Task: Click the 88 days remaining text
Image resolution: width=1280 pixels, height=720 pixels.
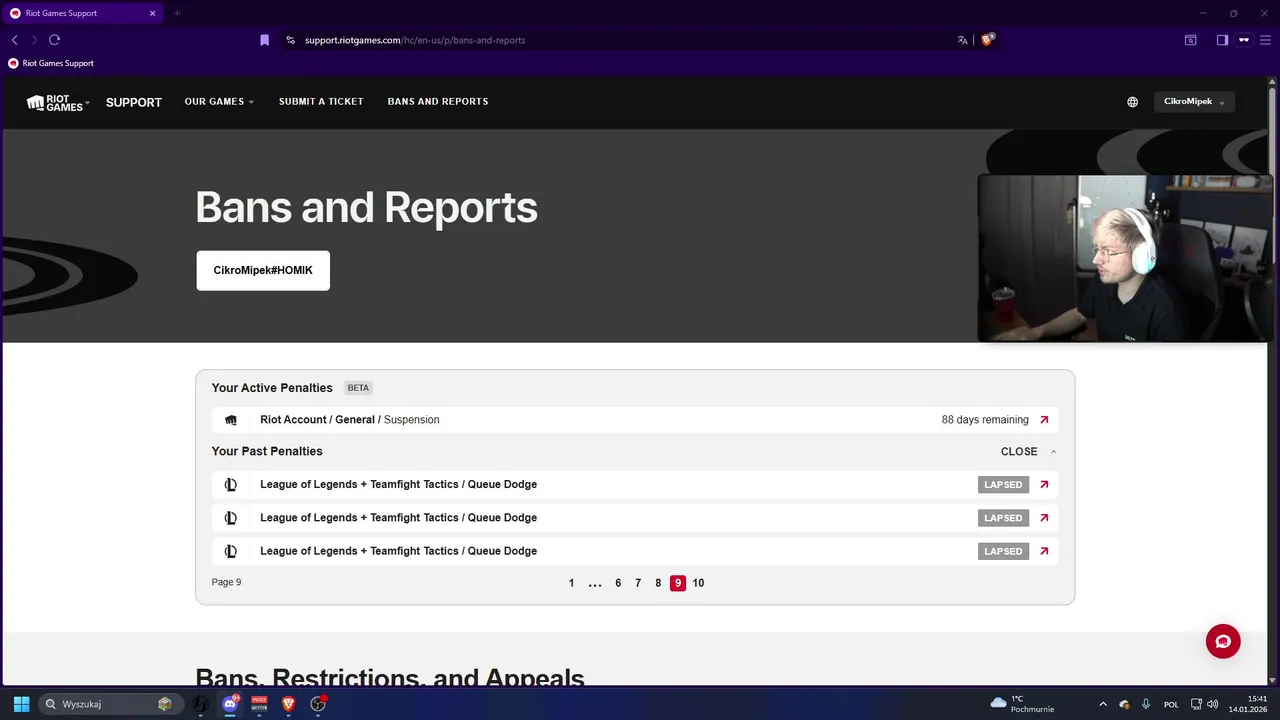Action: coord(985,420)
